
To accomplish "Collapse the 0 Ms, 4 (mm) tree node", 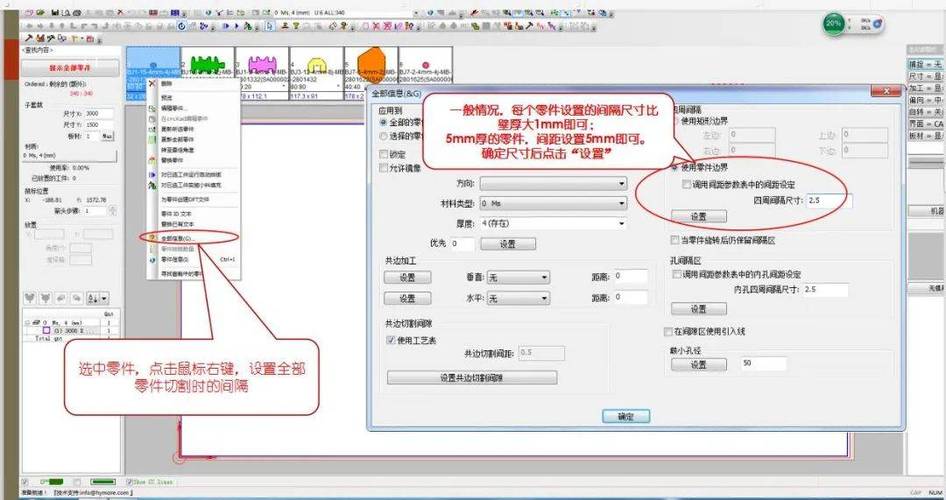I will tap(27, 323).
